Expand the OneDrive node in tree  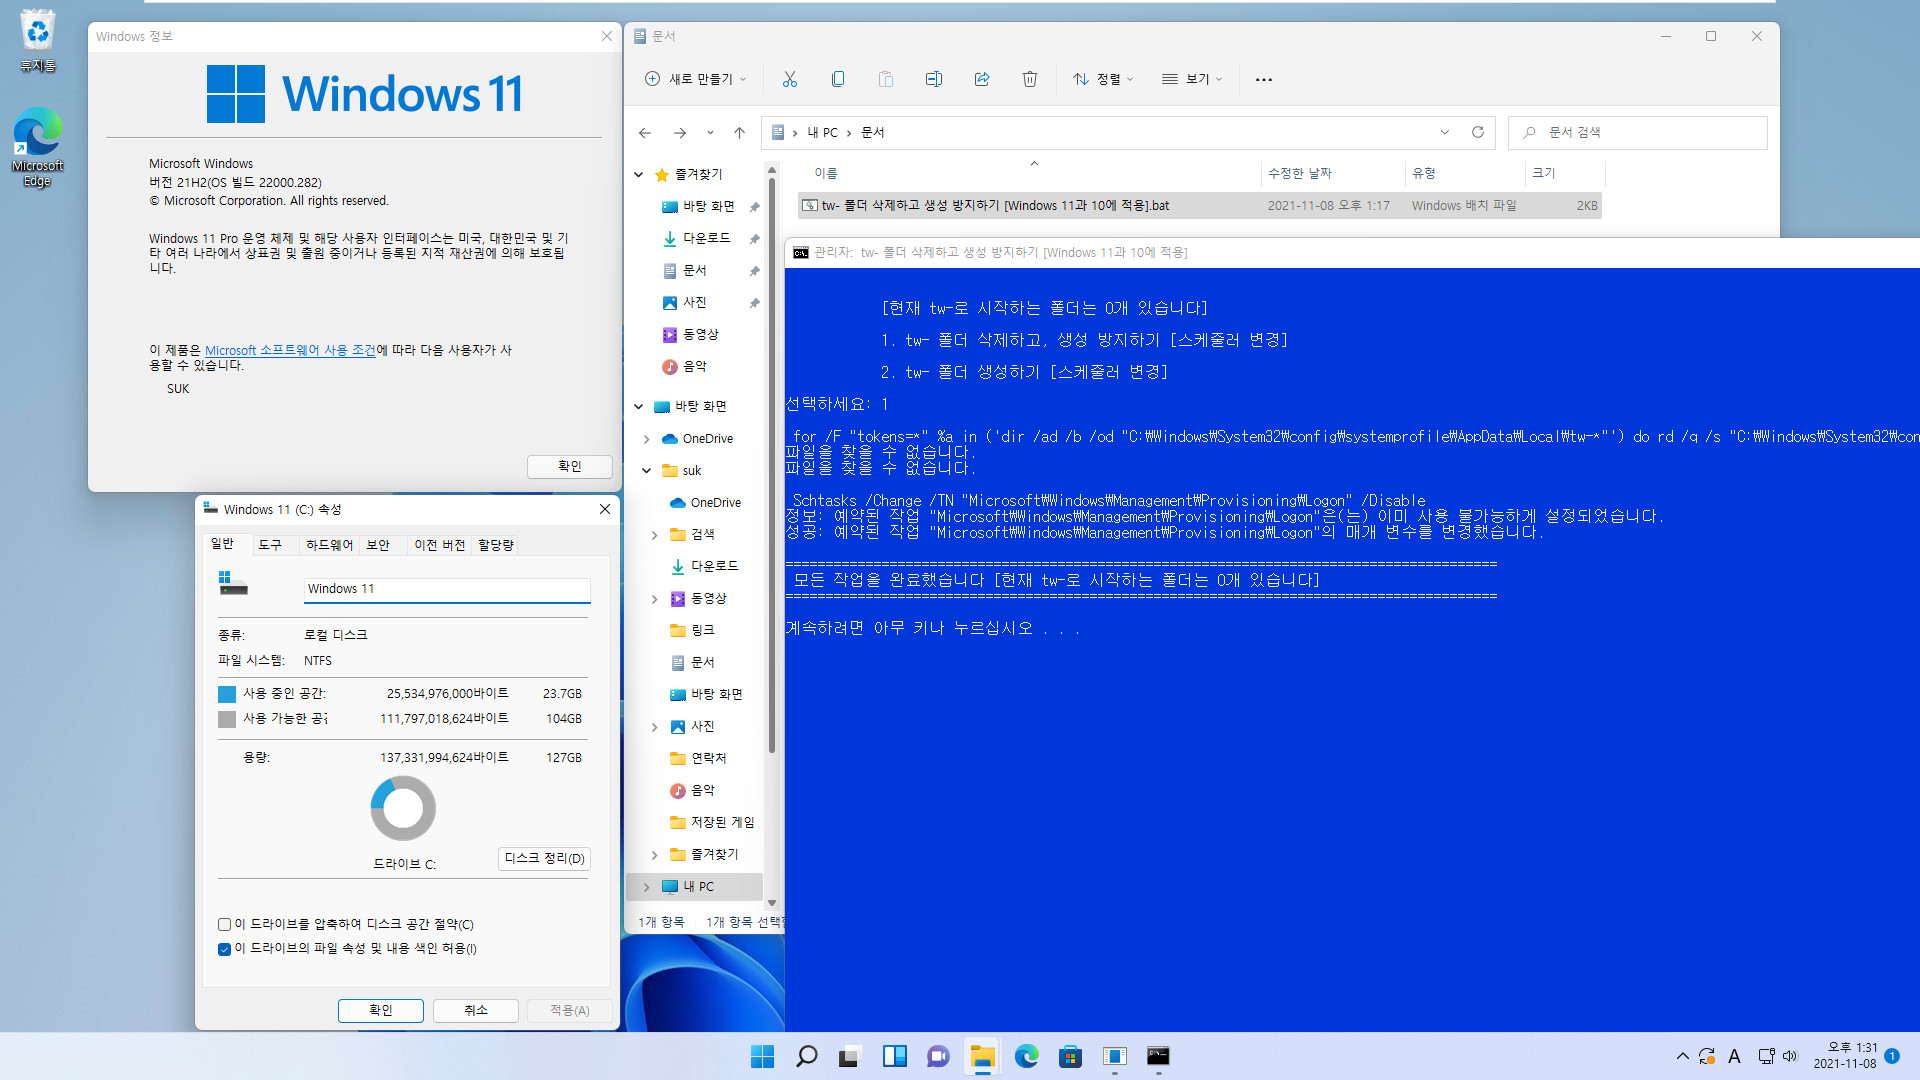pos(646,439)
